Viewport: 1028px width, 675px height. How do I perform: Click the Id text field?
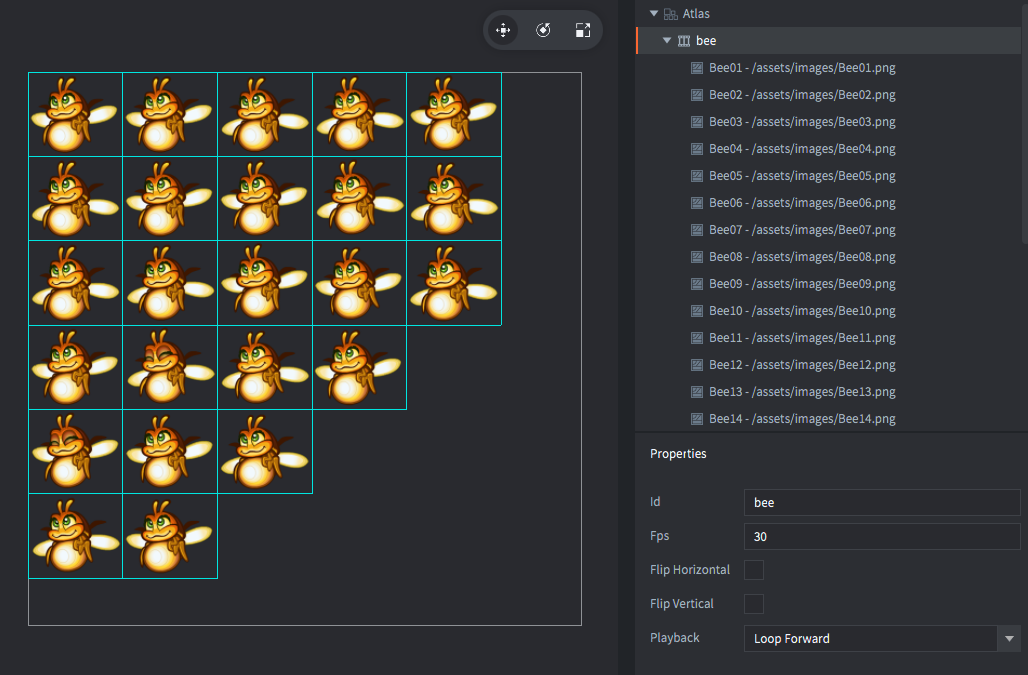point(881,503)
